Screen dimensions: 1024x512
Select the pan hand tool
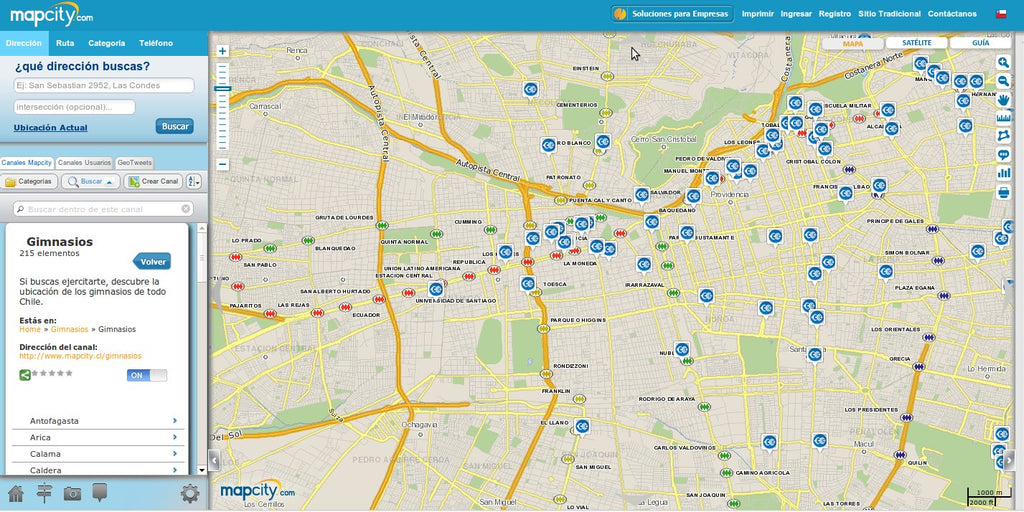1003,99
